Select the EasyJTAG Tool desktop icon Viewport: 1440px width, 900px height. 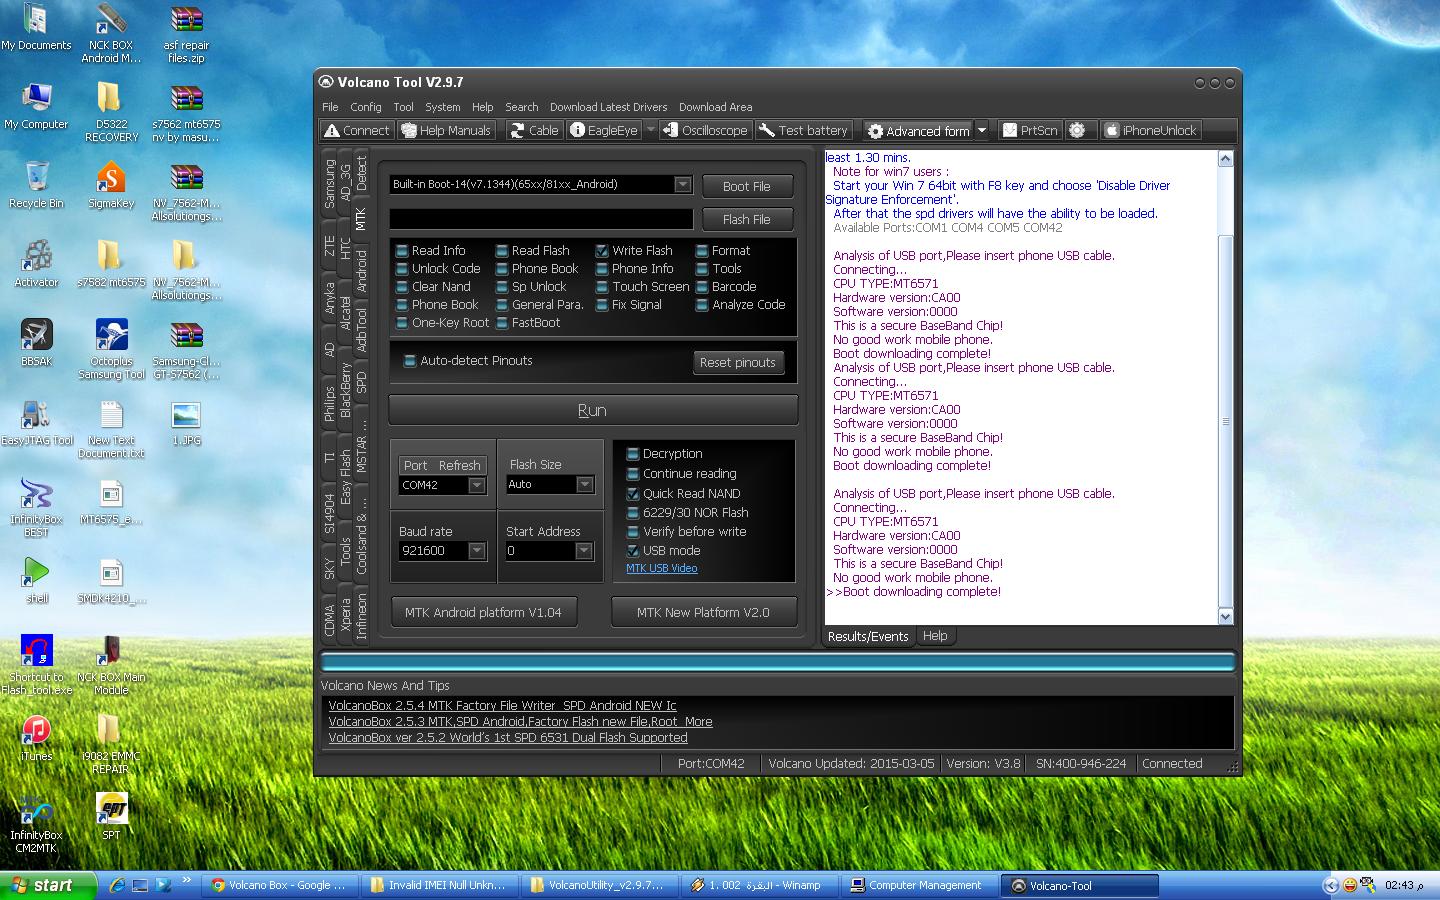[x=37, y=423]
